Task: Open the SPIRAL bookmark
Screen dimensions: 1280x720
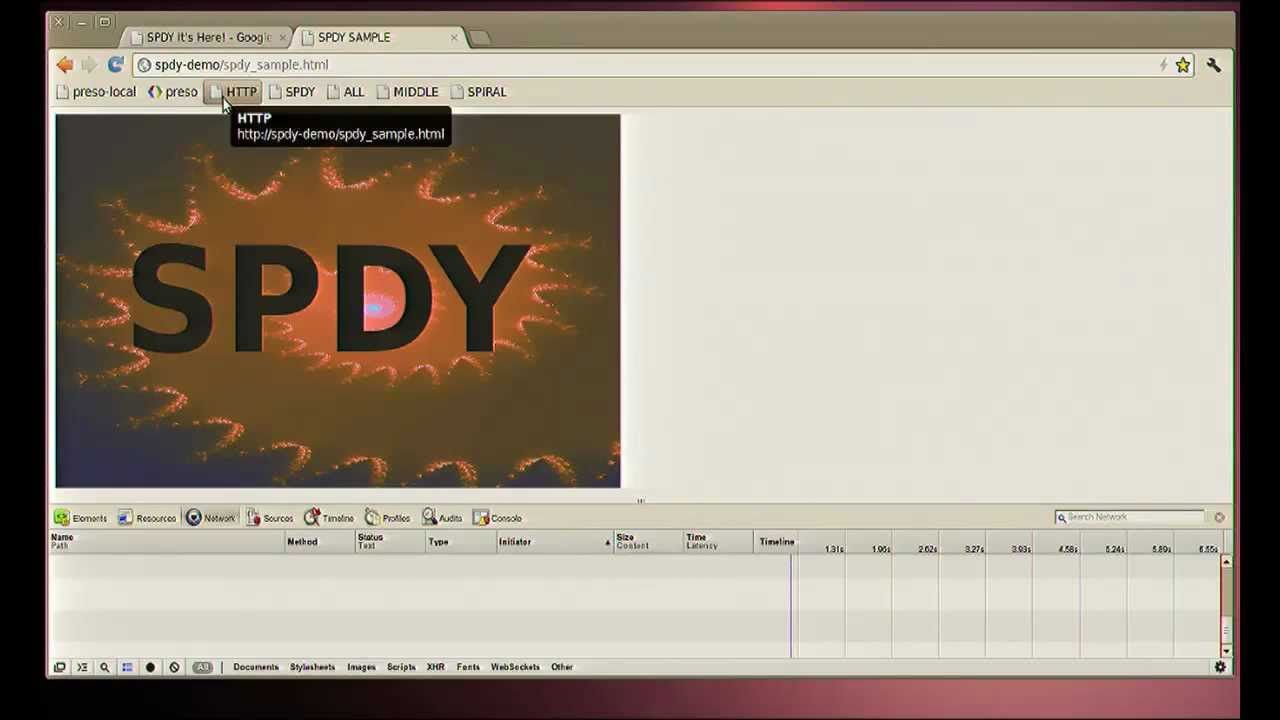Action: (479, 92)
